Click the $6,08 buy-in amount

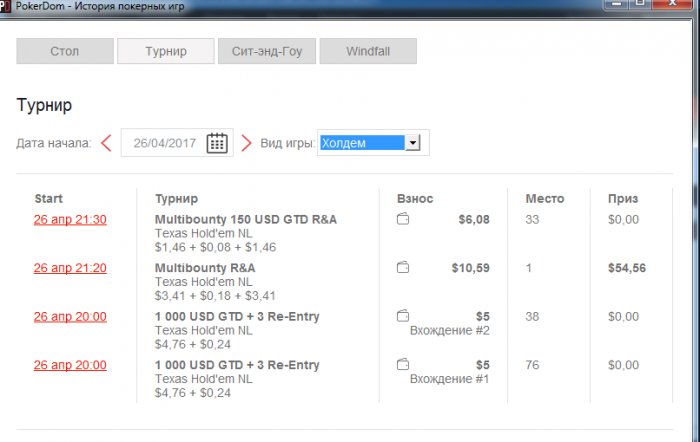tap(474, 220)
